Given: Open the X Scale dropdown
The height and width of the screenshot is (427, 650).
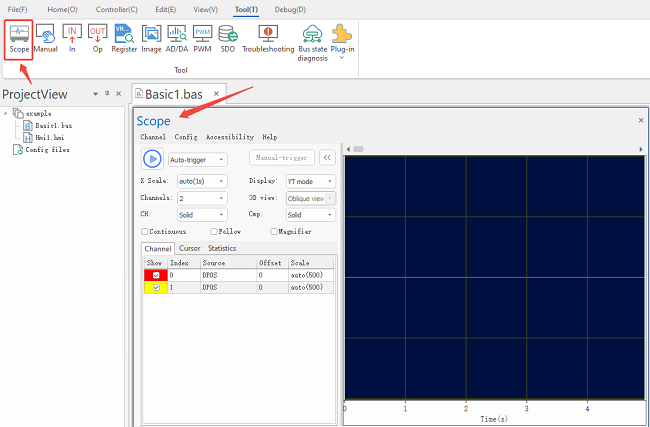Looking at the screenshot, I should (202, 181).
